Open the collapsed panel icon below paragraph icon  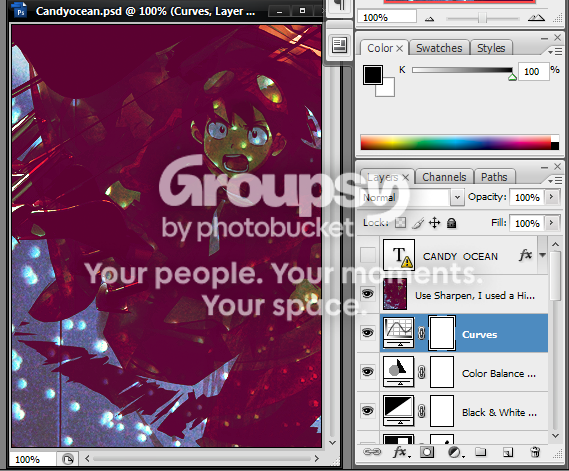point(339,45)
